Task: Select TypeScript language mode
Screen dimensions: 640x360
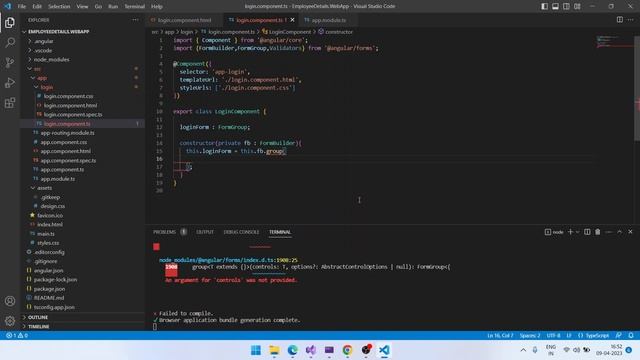Action: pos(597,335)
